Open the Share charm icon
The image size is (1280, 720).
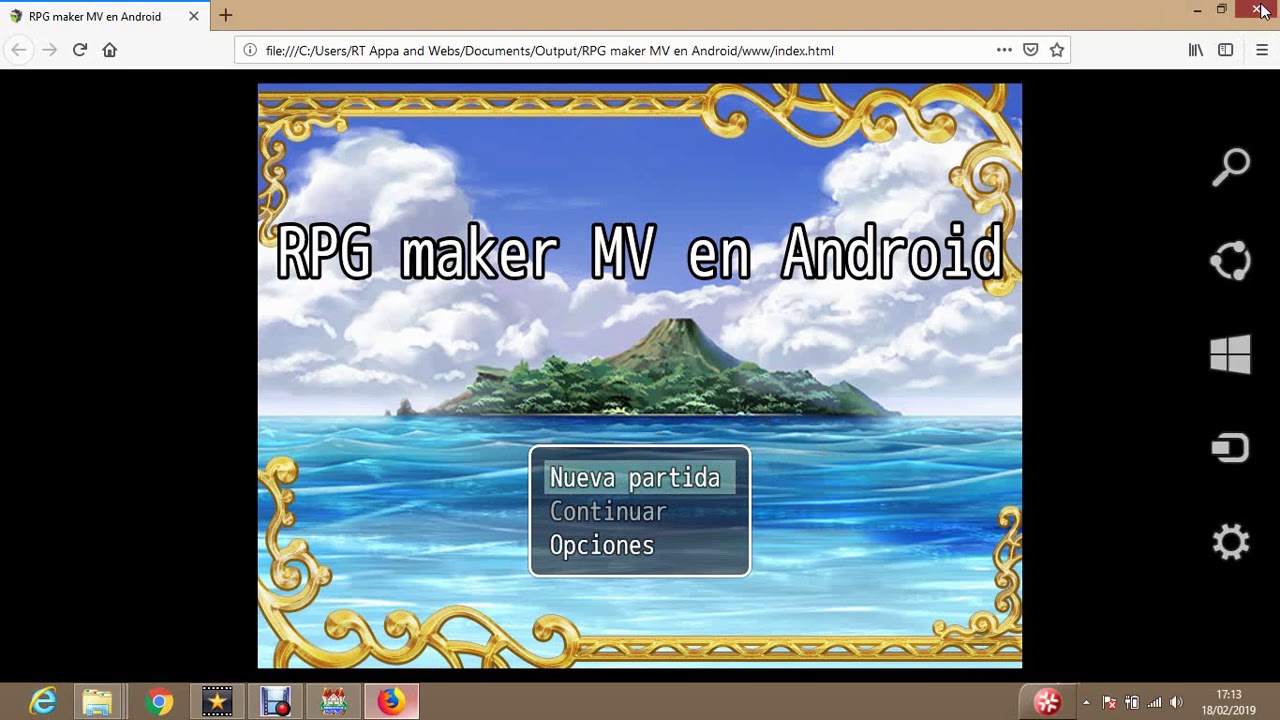pos(1231,261)
